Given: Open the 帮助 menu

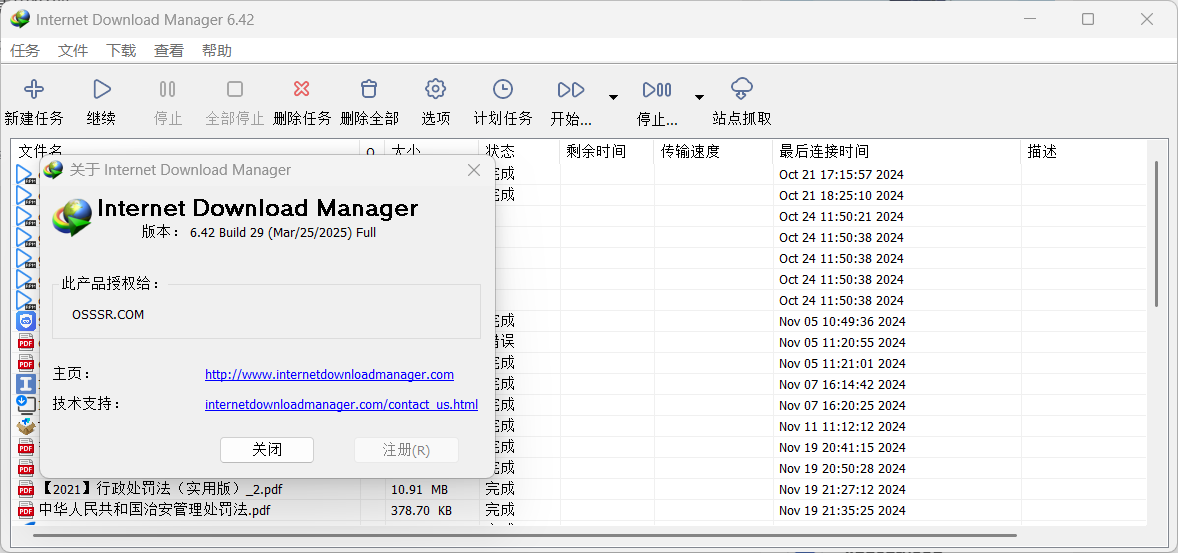Looking at the screenshot, I should click(x=217, y=50).
